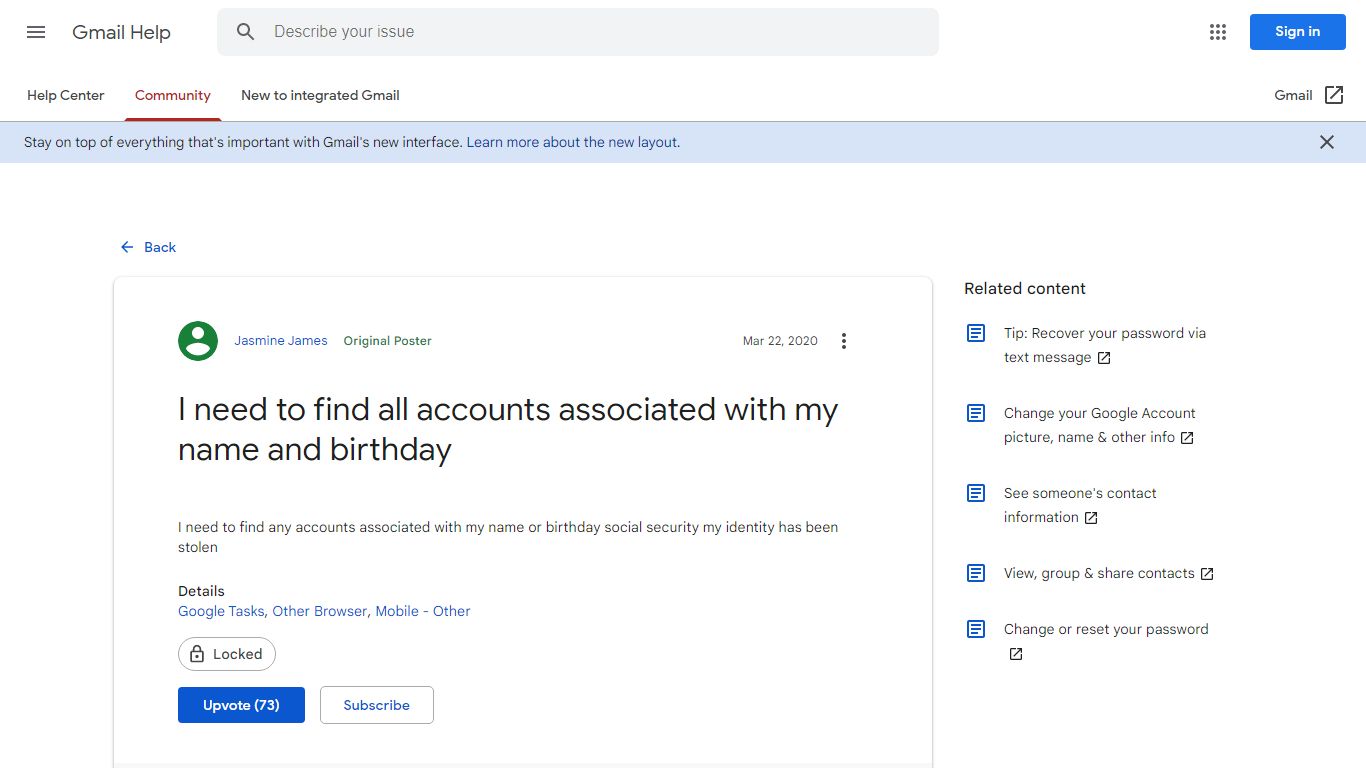Open 'See someone's contact information' article
Screen dimensions: 1366x768
[x=1080, y=505]
